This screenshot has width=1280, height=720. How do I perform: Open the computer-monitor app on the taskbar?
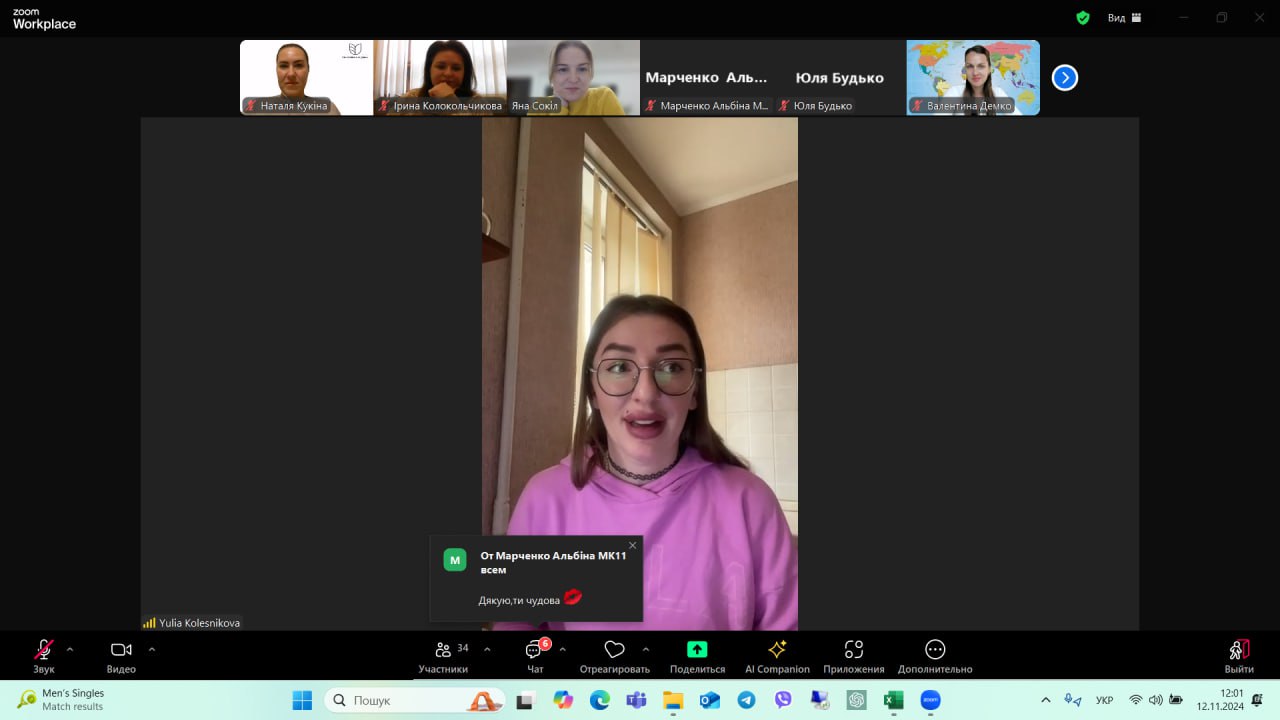820,700
